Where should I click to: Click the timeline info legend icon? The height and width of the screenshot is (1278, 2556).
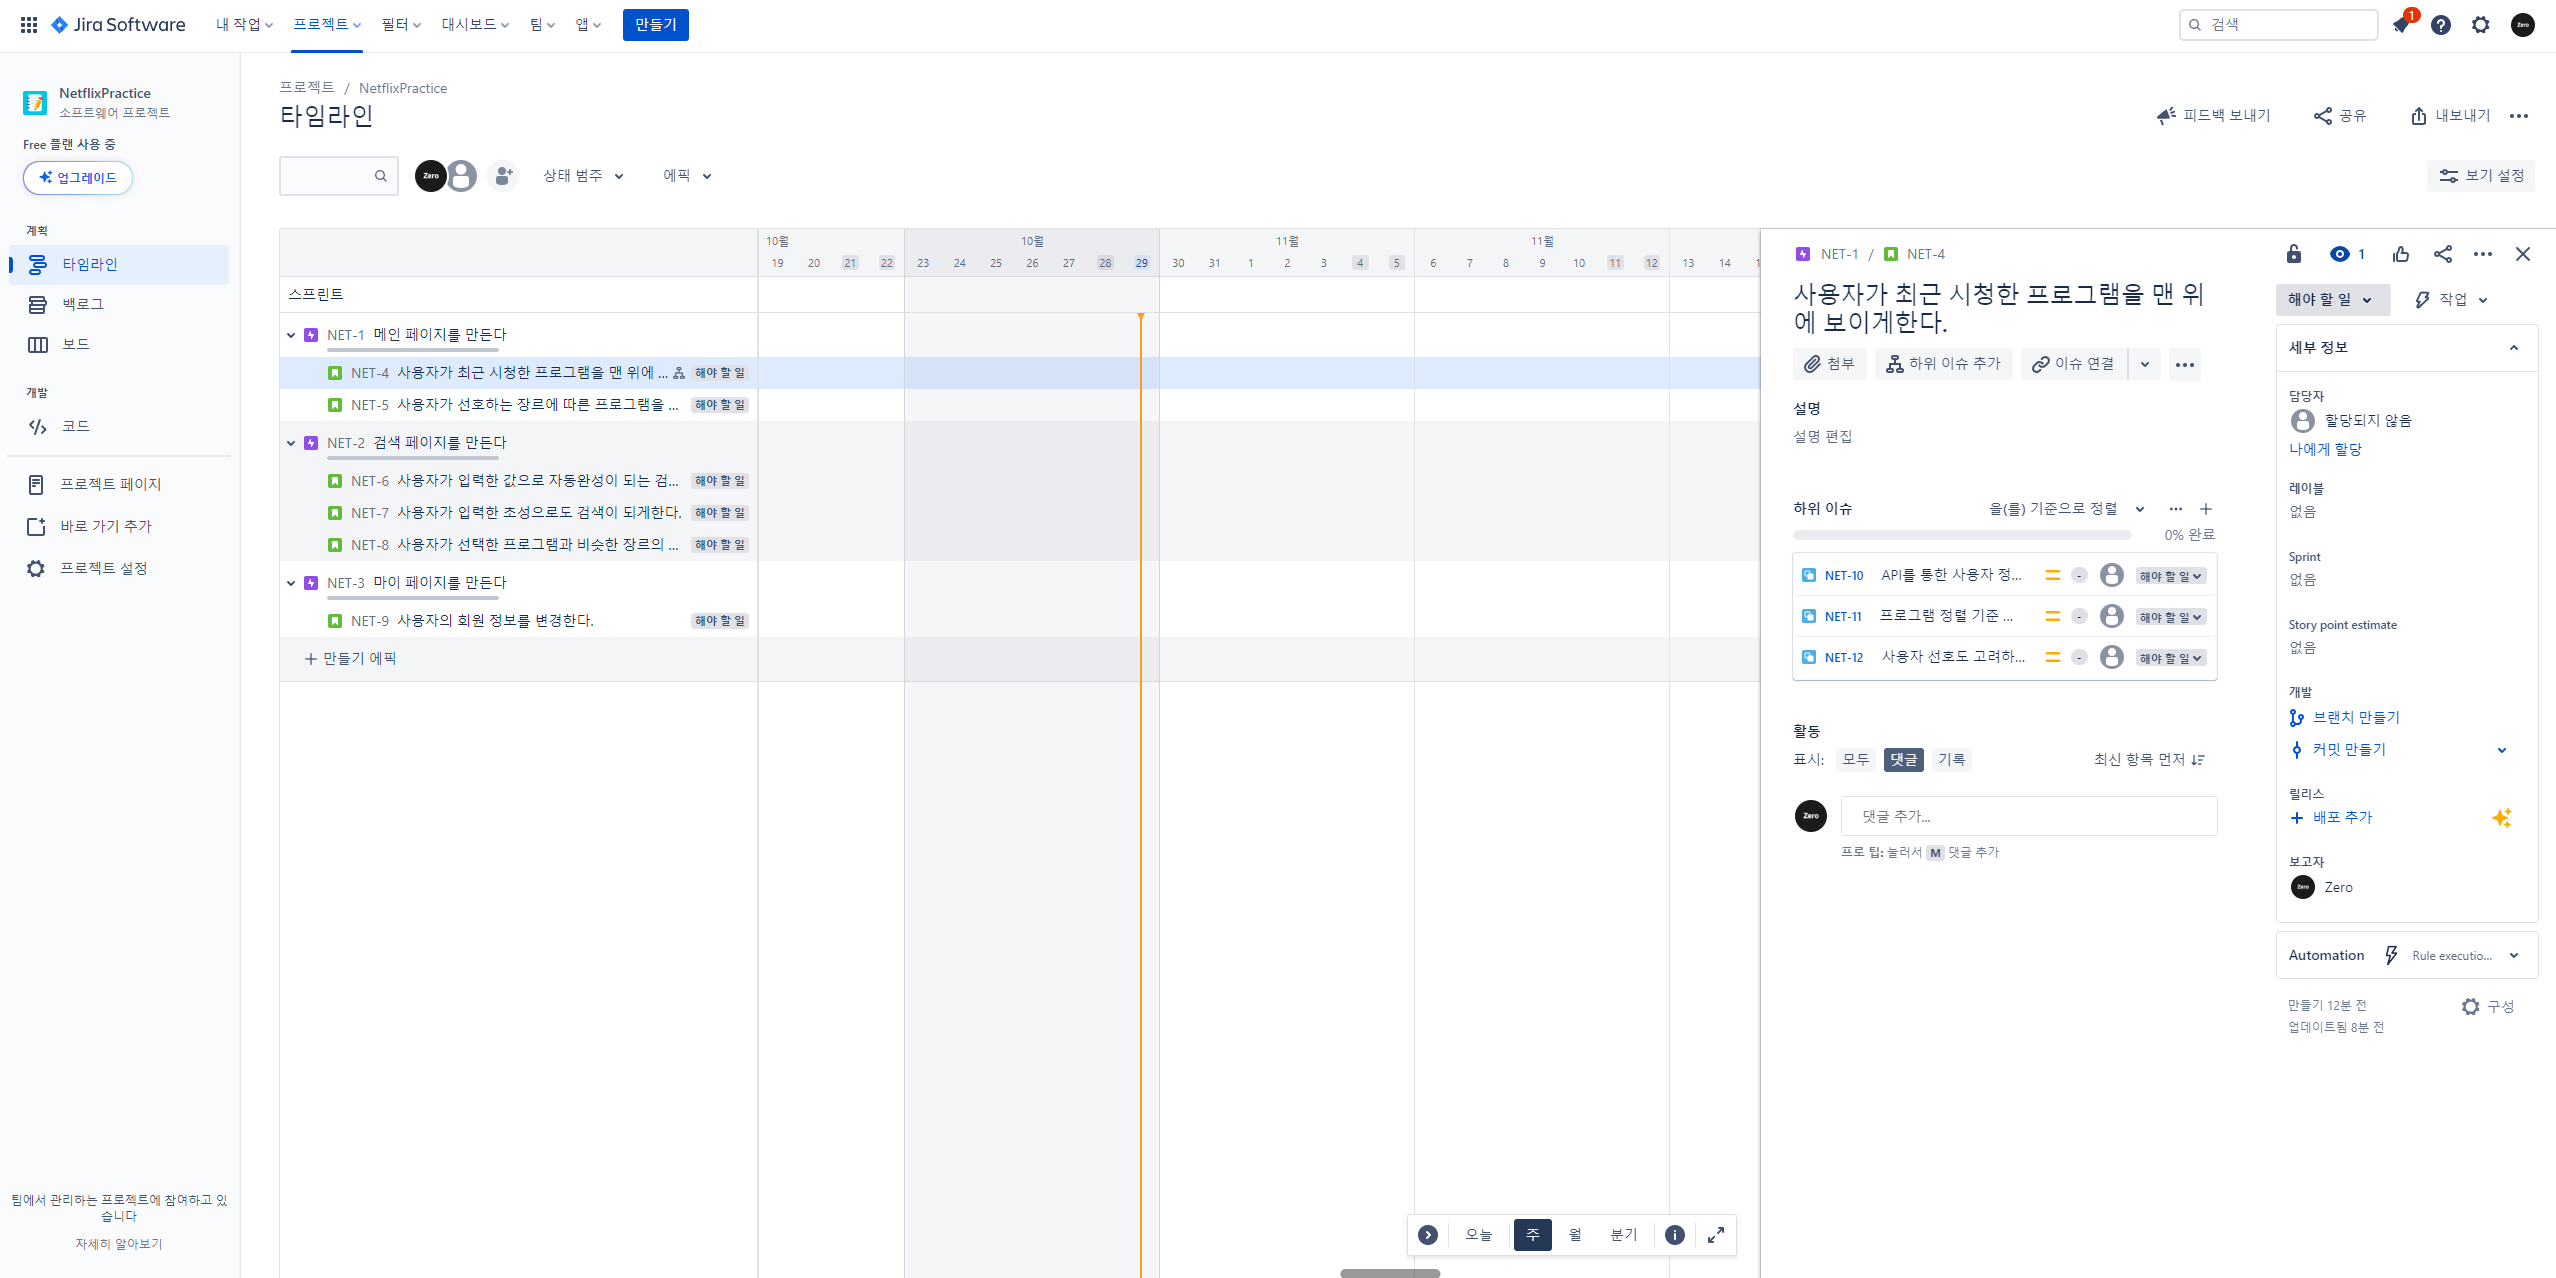click(x=1675, y=1235)
